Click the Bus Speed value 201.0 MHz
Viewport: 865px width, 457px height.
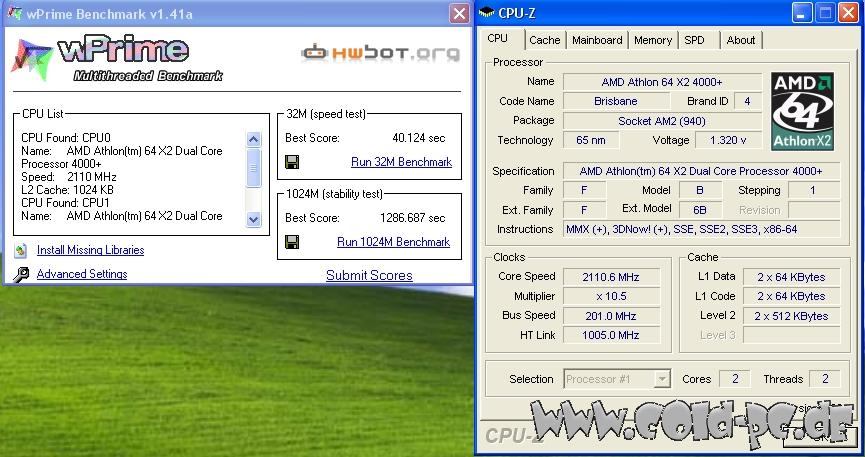click(x=611, y=316)
